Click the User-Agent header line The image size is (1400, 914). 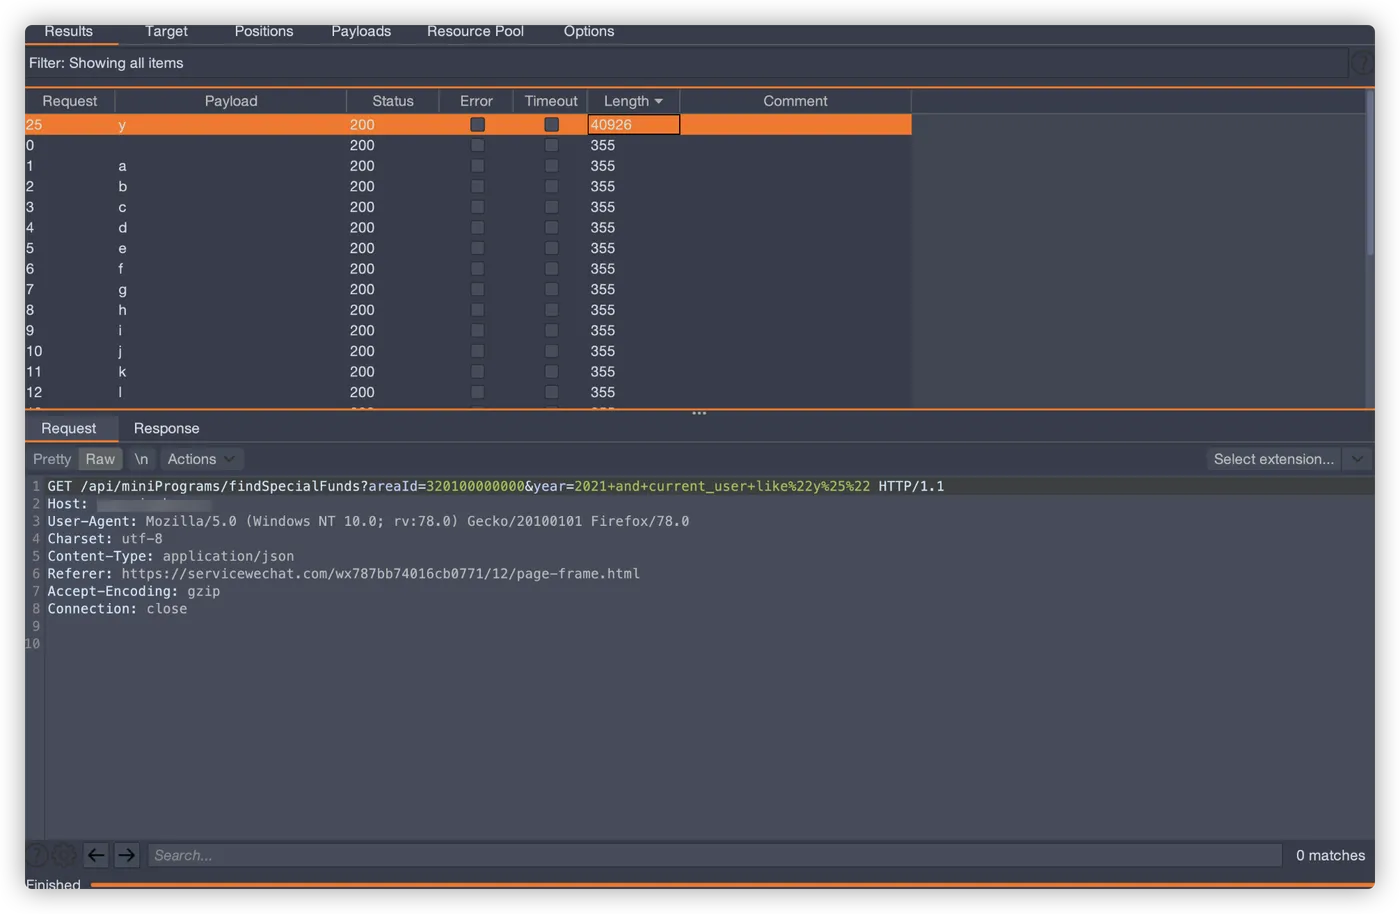tap(368, 521)
